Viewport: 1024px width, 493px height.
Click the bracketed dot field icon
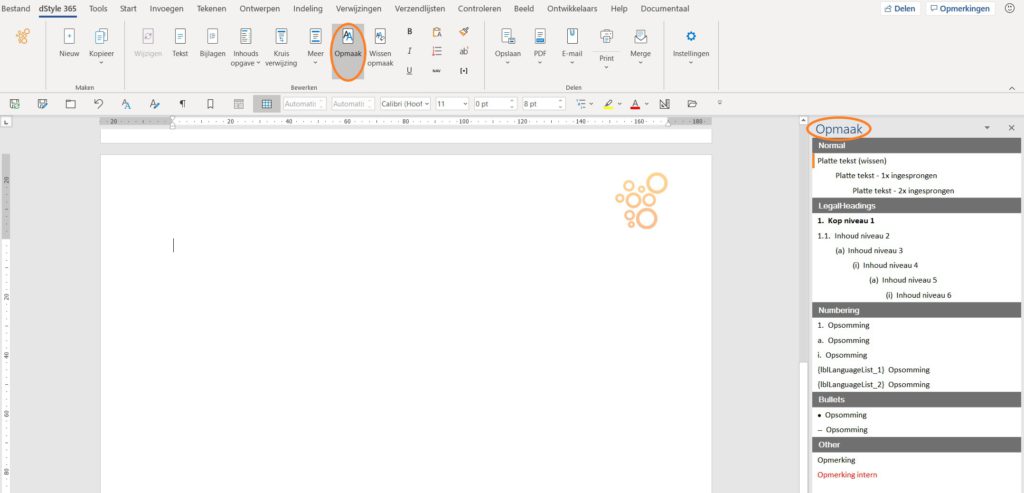click(464, 71)
